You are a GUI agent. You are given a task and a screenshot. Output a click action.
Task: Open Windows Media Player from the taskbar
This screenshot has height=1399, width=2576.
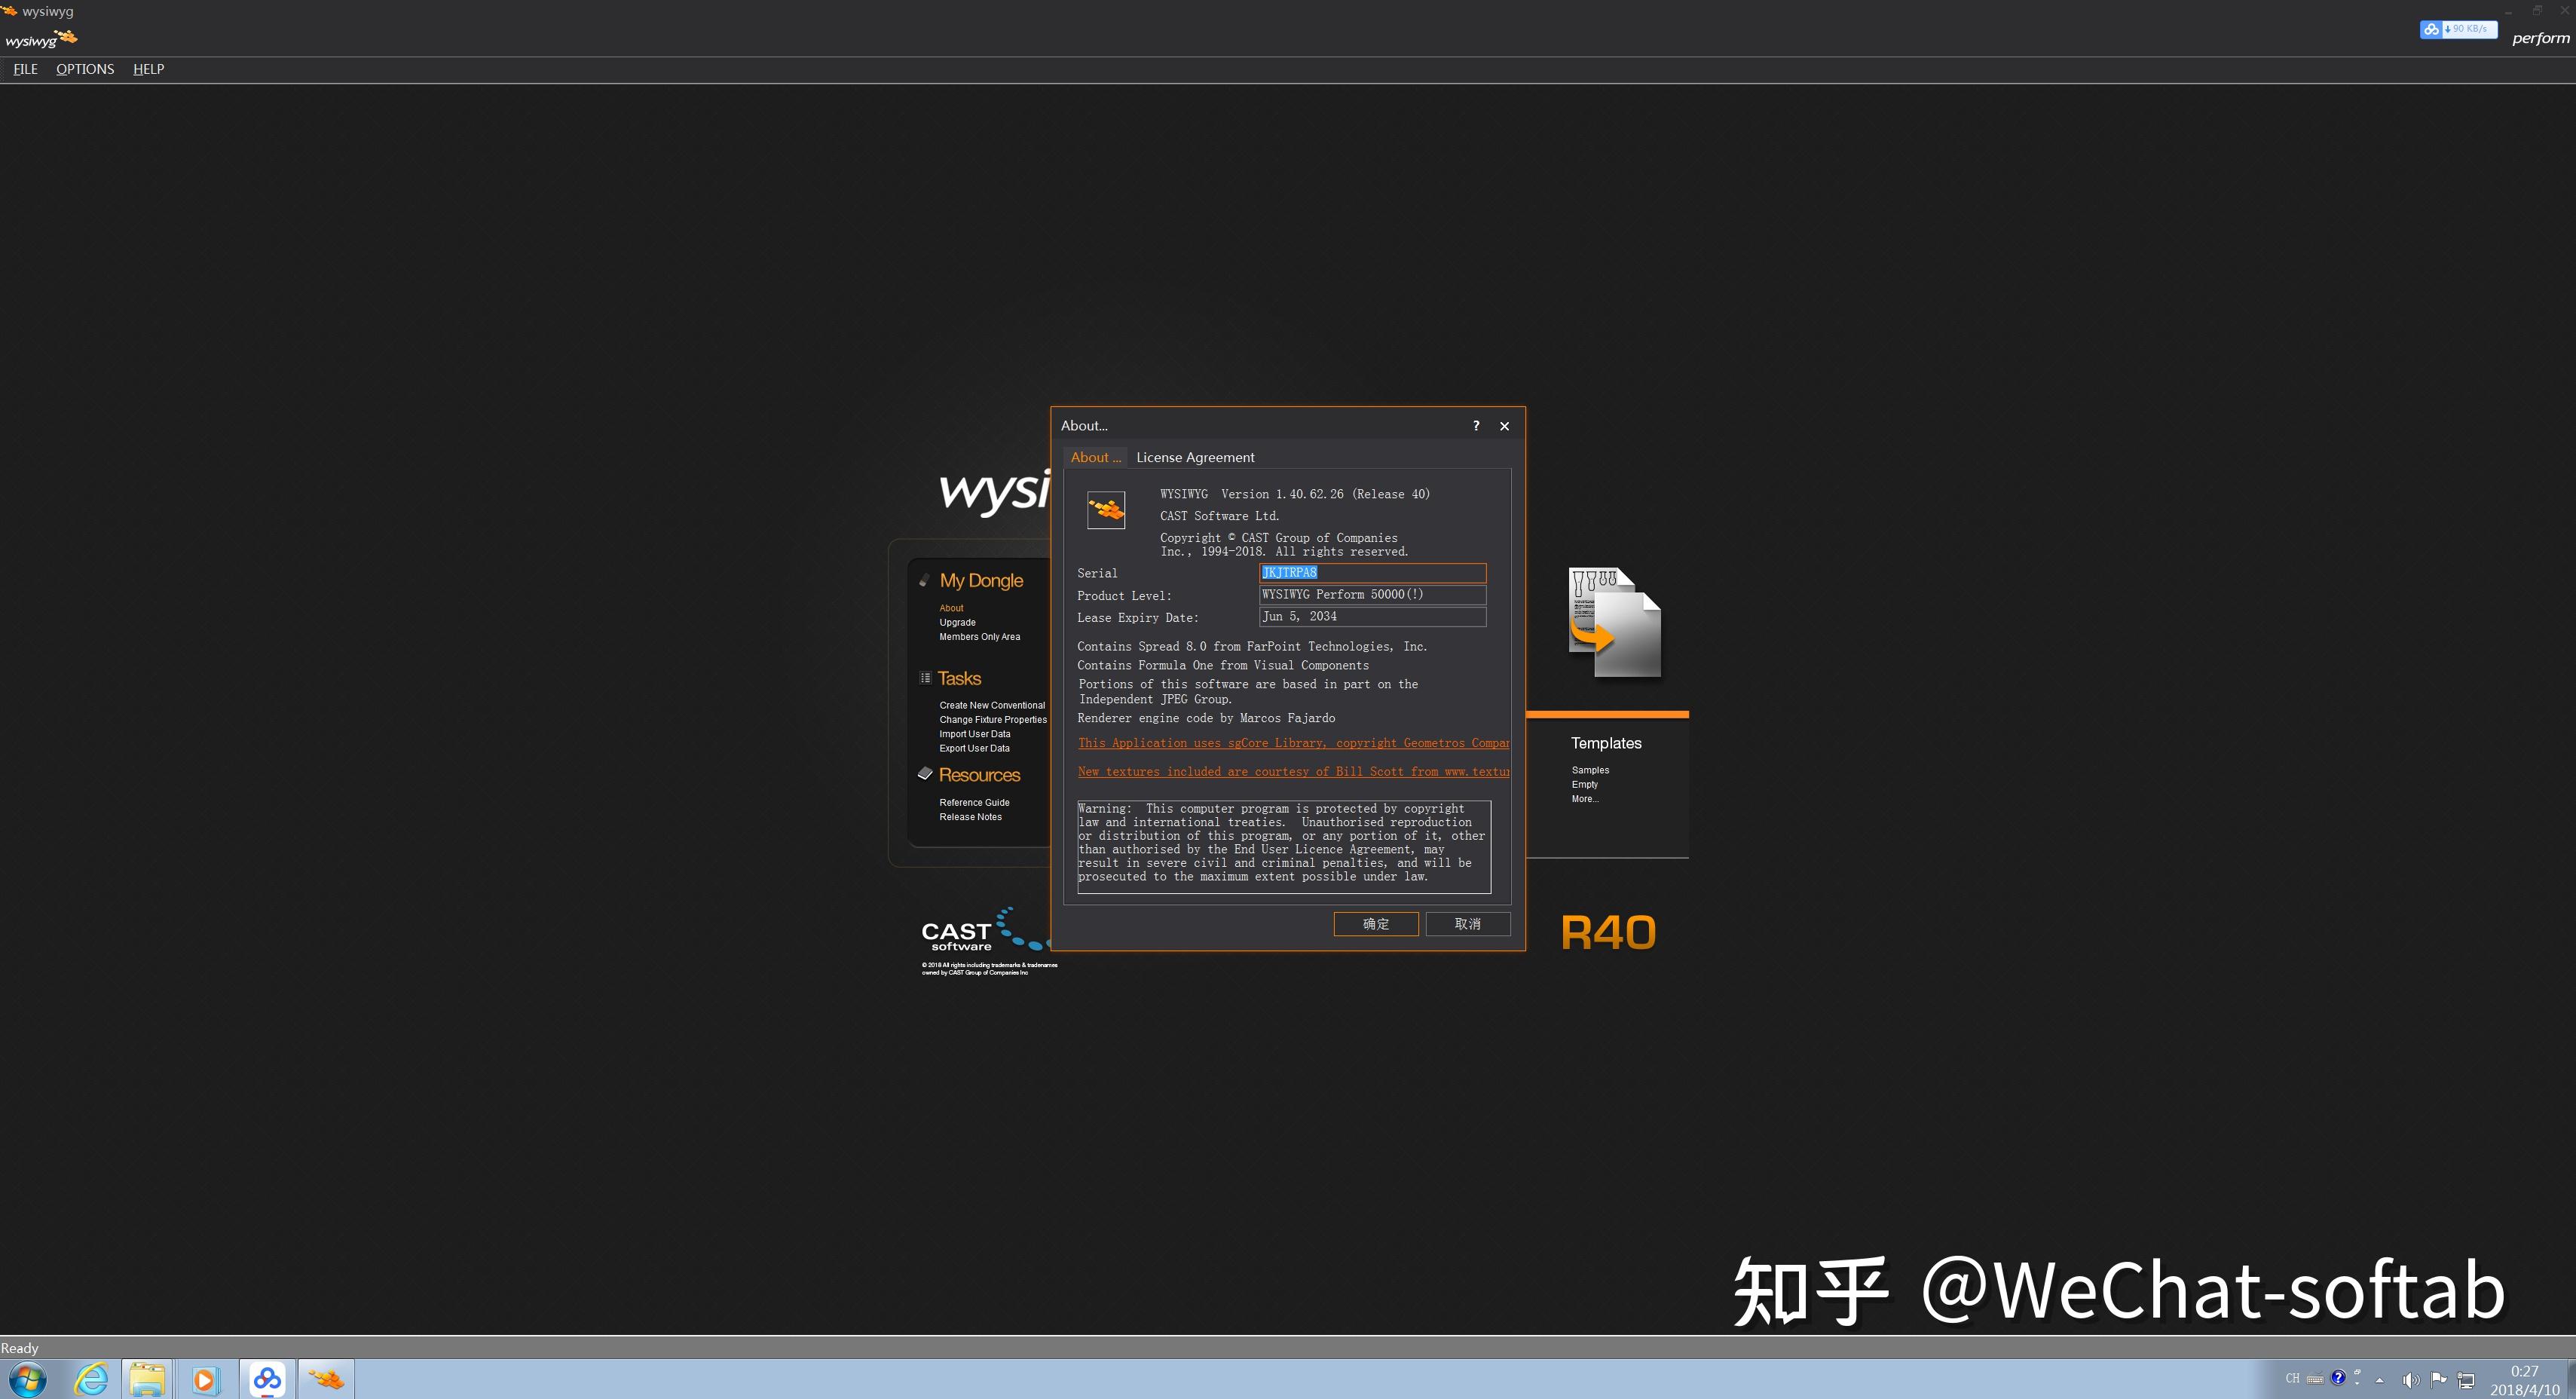205,1379
